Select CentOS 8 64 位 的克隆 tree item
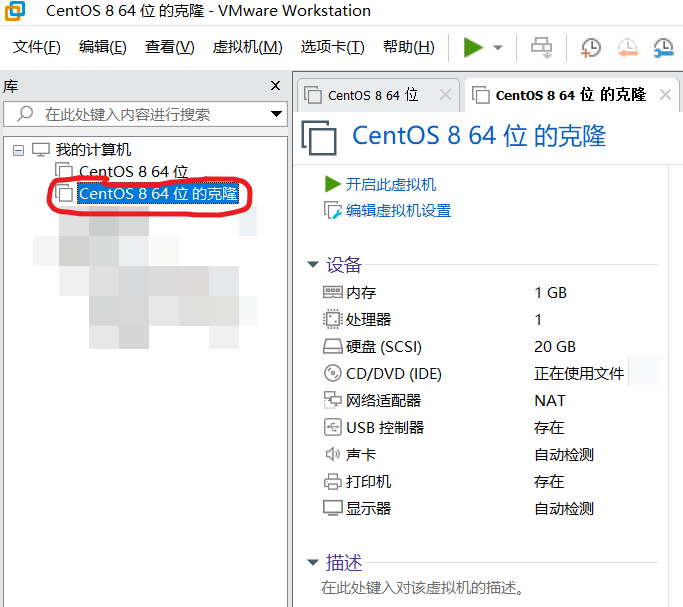This screenshot has width=683, height=607. [x=158, y=193]
